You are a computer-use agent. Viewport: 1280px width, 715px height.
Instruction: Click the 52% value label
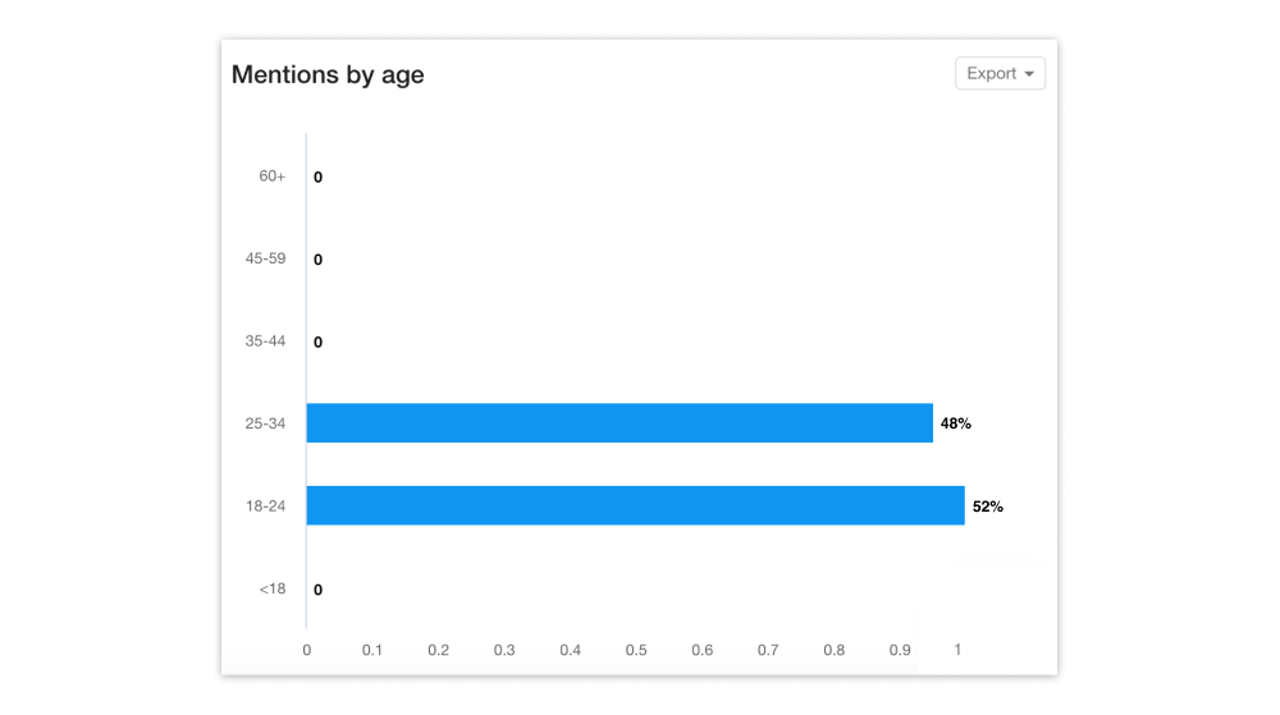pos(988,507)
